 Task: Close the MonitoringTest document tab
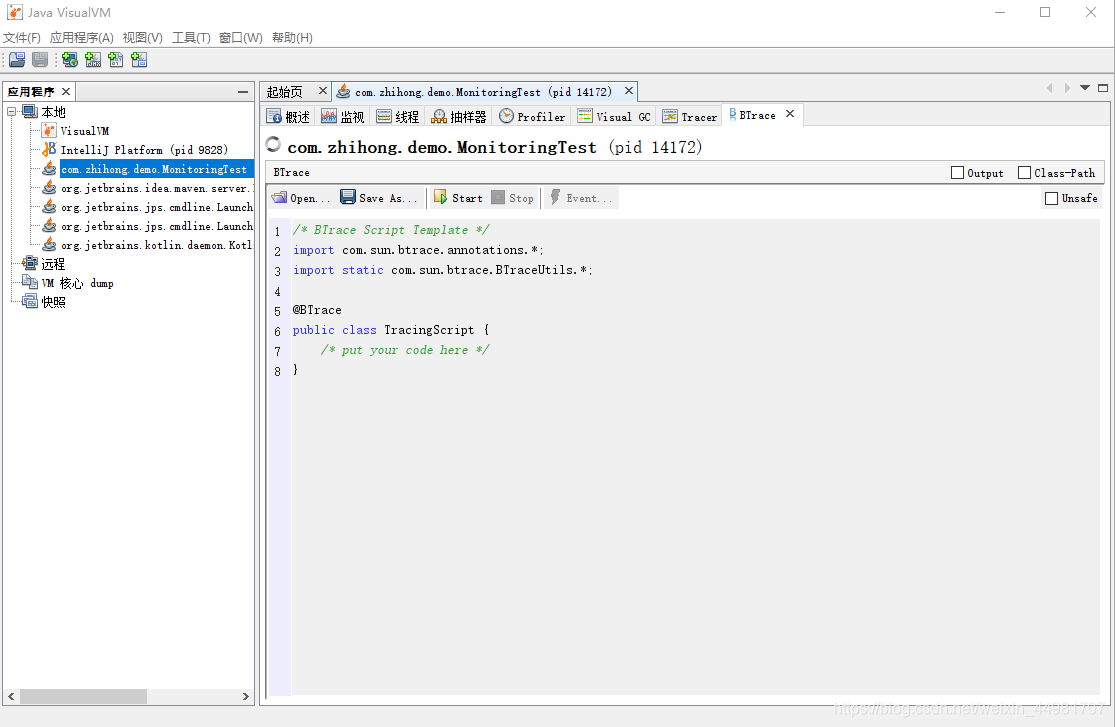(x=629, y=90)
